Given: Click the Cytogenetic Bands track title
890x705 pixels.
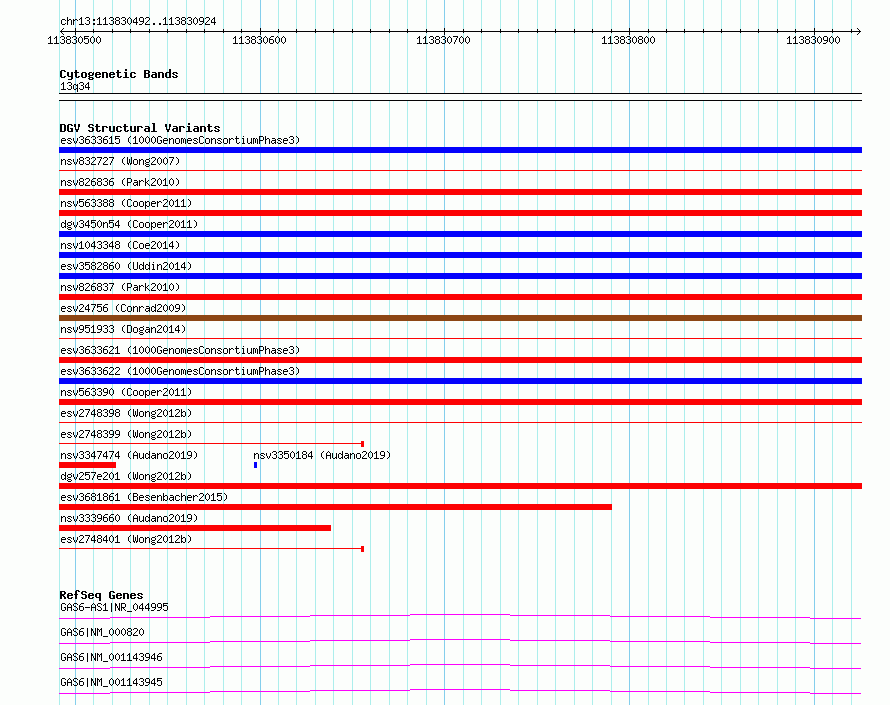Looking at the screenshot, I should coord(119,74).
